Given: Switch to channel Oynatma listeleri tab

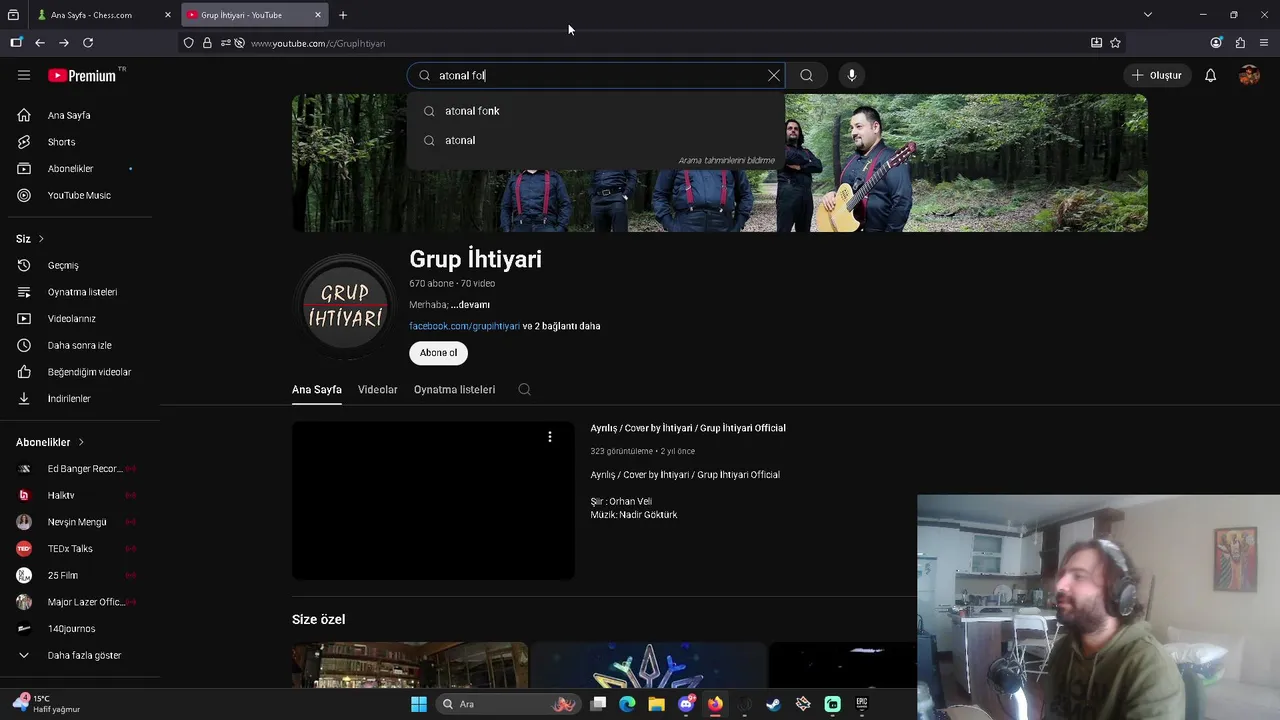Looking at the screenshot, I should [x=454, y=390].
